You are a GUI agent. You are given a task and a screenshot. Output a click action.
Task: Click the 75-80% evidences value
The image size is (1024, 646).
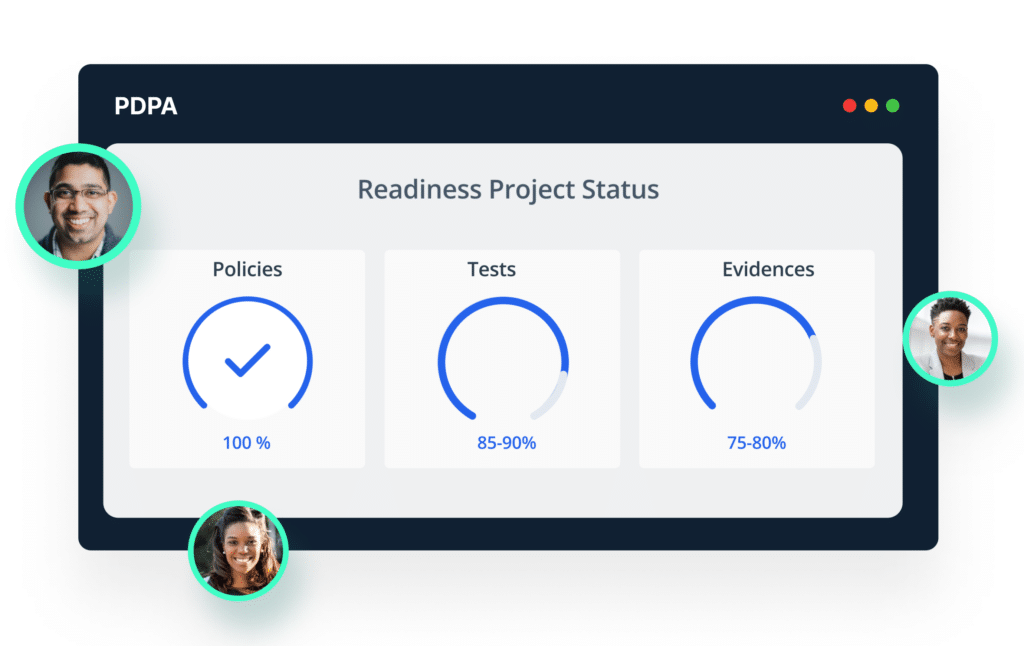(756, 443)
